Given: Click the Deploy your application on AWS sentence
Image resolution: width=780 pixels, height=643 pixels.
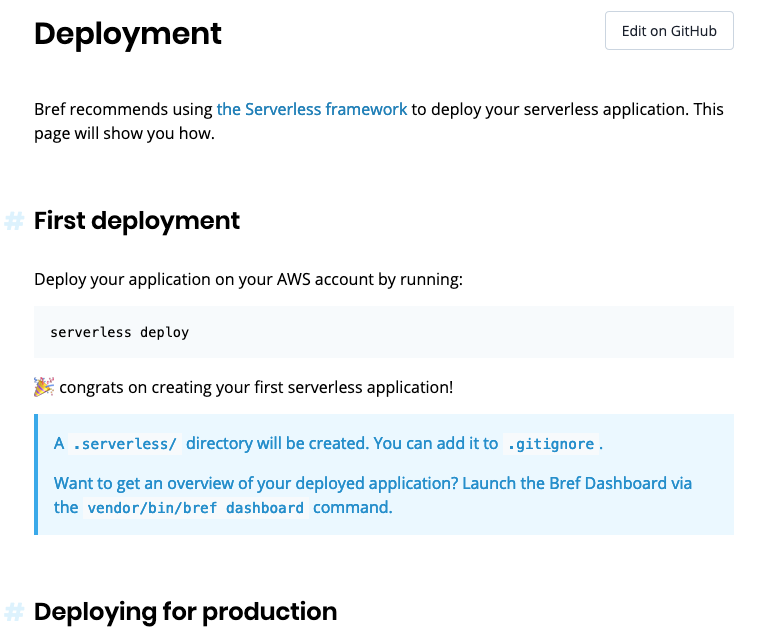Looking at the screenshot, I should [x=248, y=279].
